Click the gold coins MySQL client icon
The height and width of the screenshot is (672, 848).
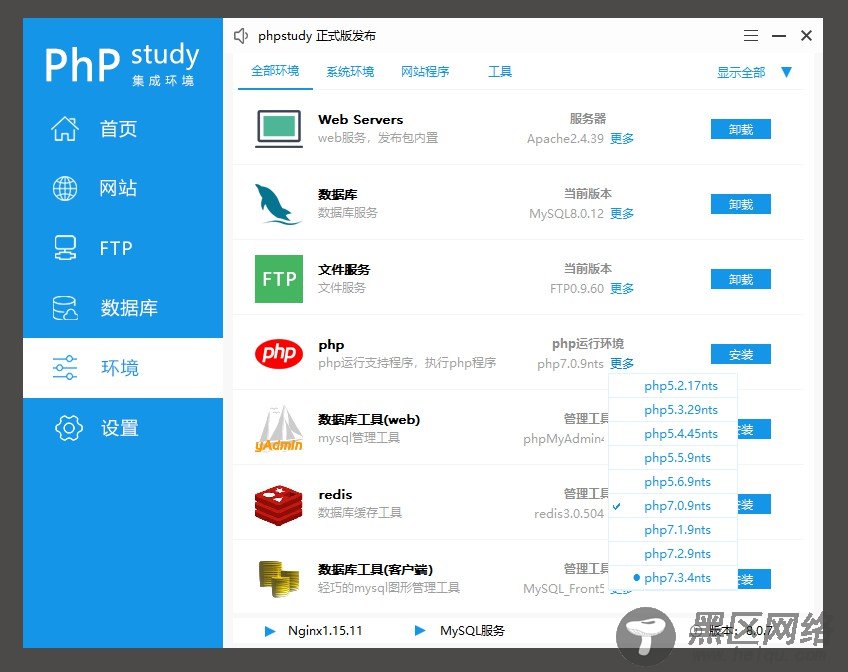click(279, 579)
